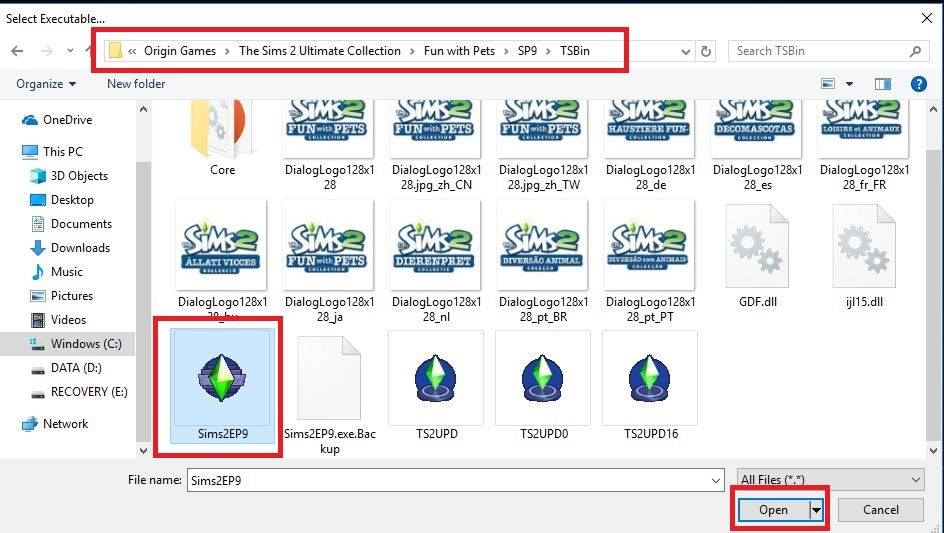944x533 pixels.
Task: Select Windows (C:) drive in sidebar
Action: pyautogui.click(x=68, y=344)
